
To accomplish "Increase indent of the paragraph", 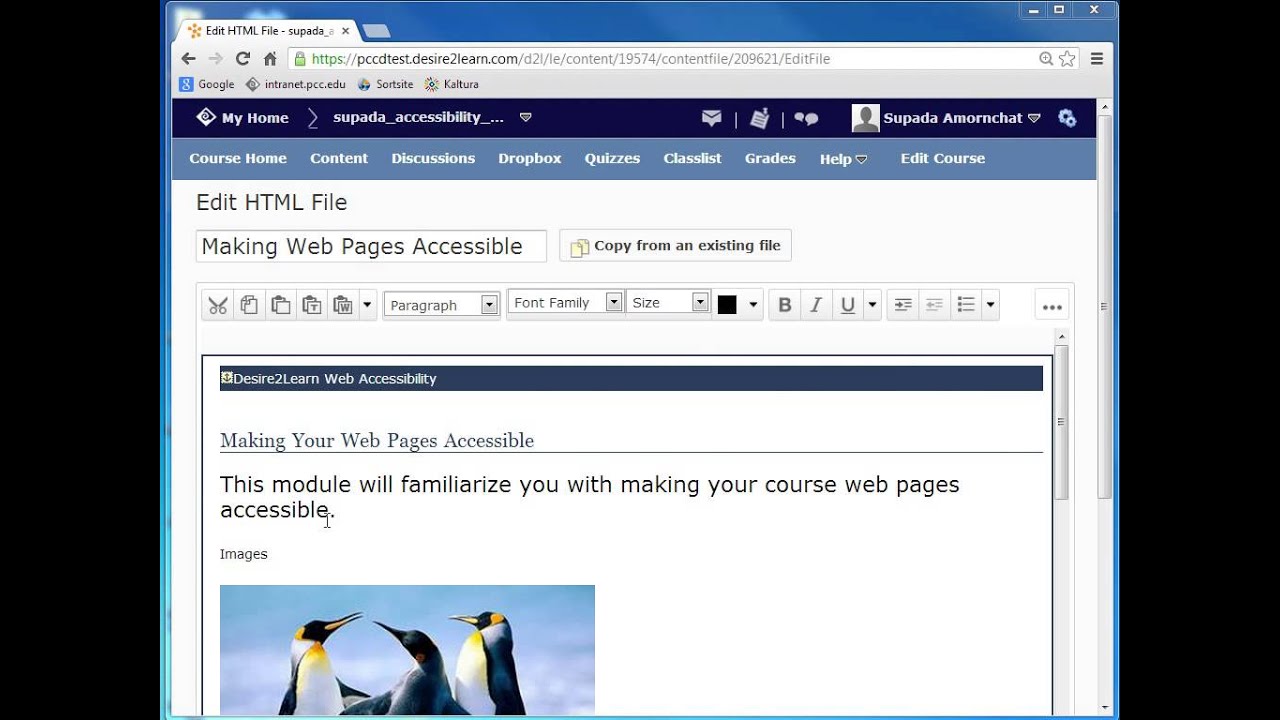I will (903, 305).
